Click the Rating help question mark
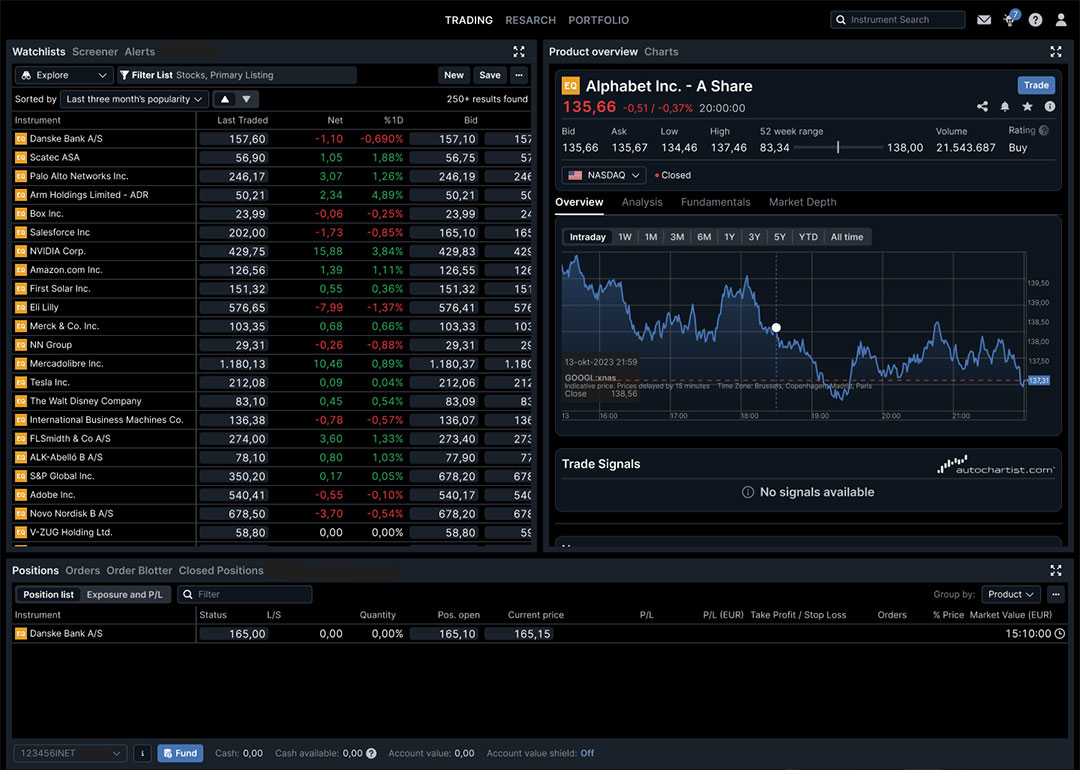The height and width of the screenshot is (770, 1080). (1043, 130)
